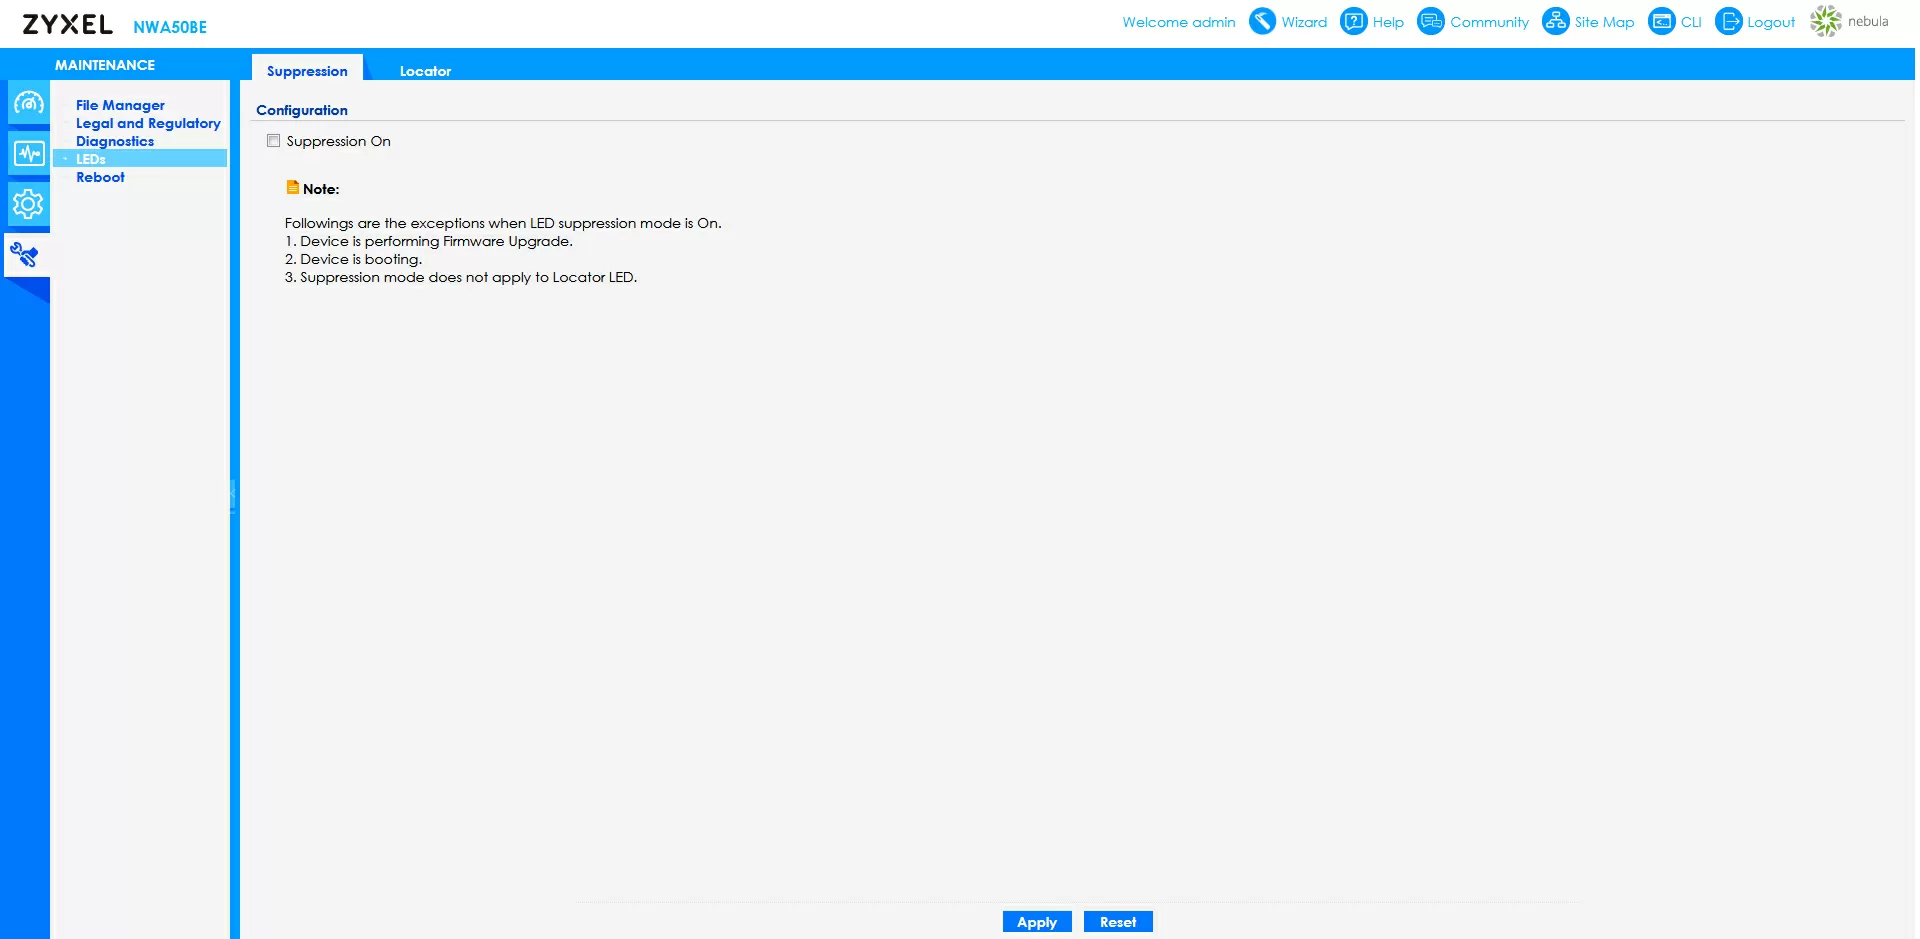Show the Site Map icon

coord(1555,21)
